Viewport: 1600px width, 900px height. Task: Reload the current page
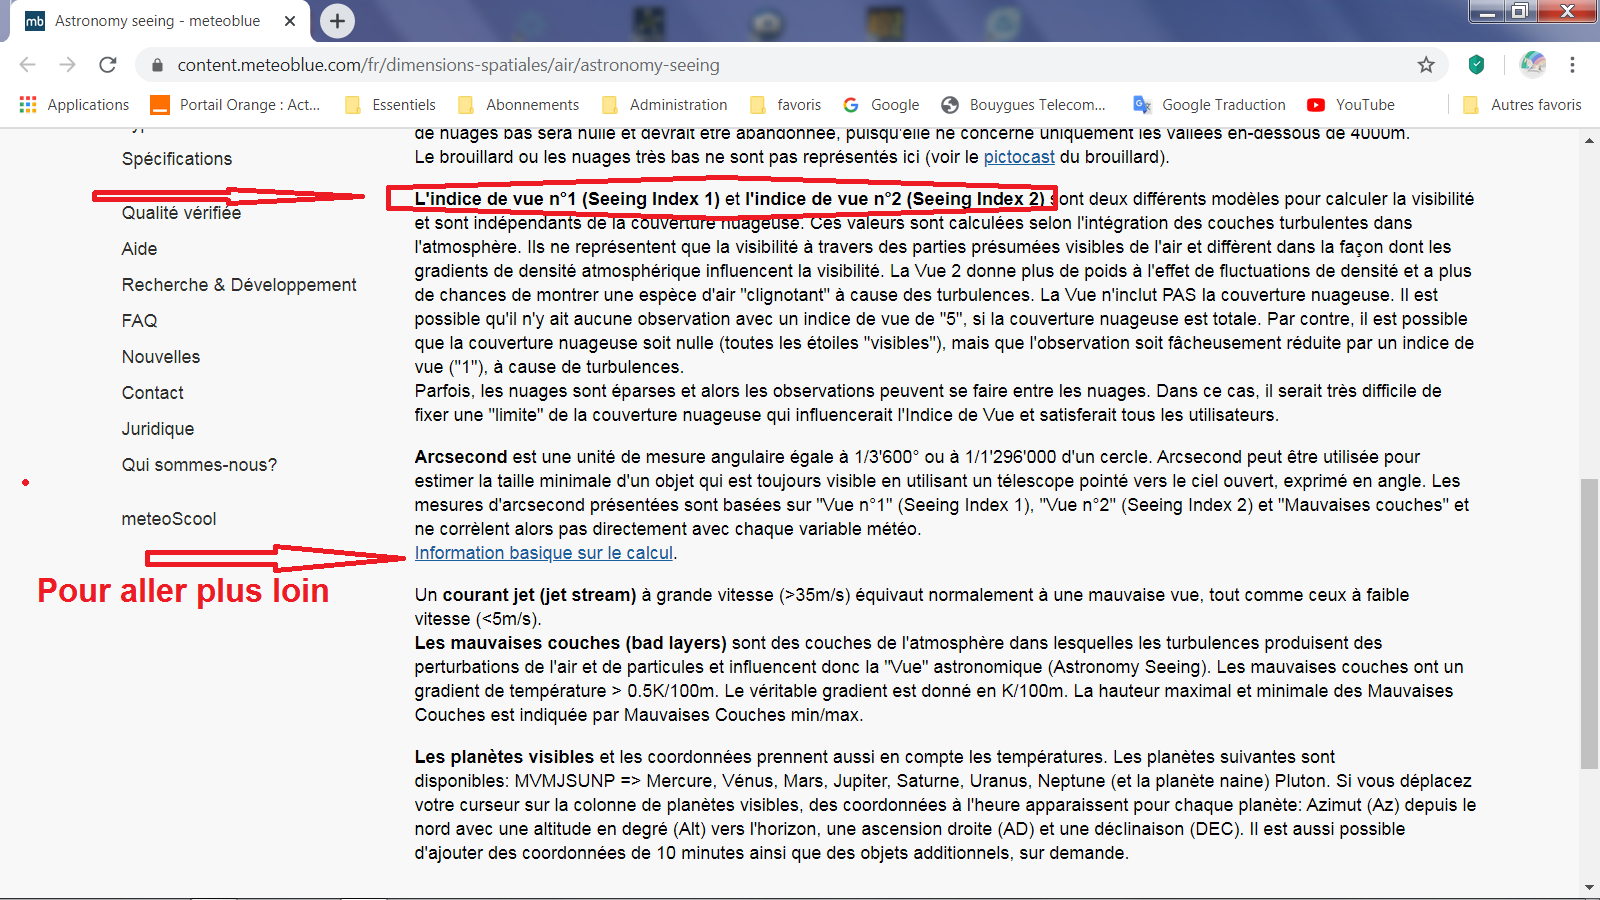click(x=108, y=65)
